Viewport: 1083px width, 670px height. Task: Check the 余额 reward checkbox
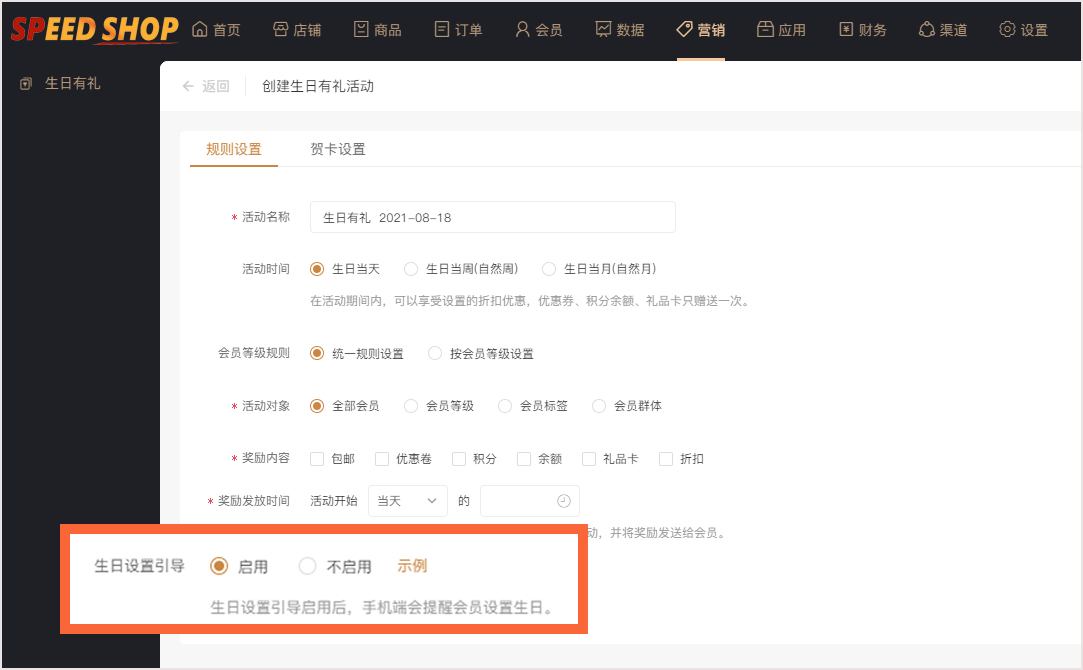(524, 459)
